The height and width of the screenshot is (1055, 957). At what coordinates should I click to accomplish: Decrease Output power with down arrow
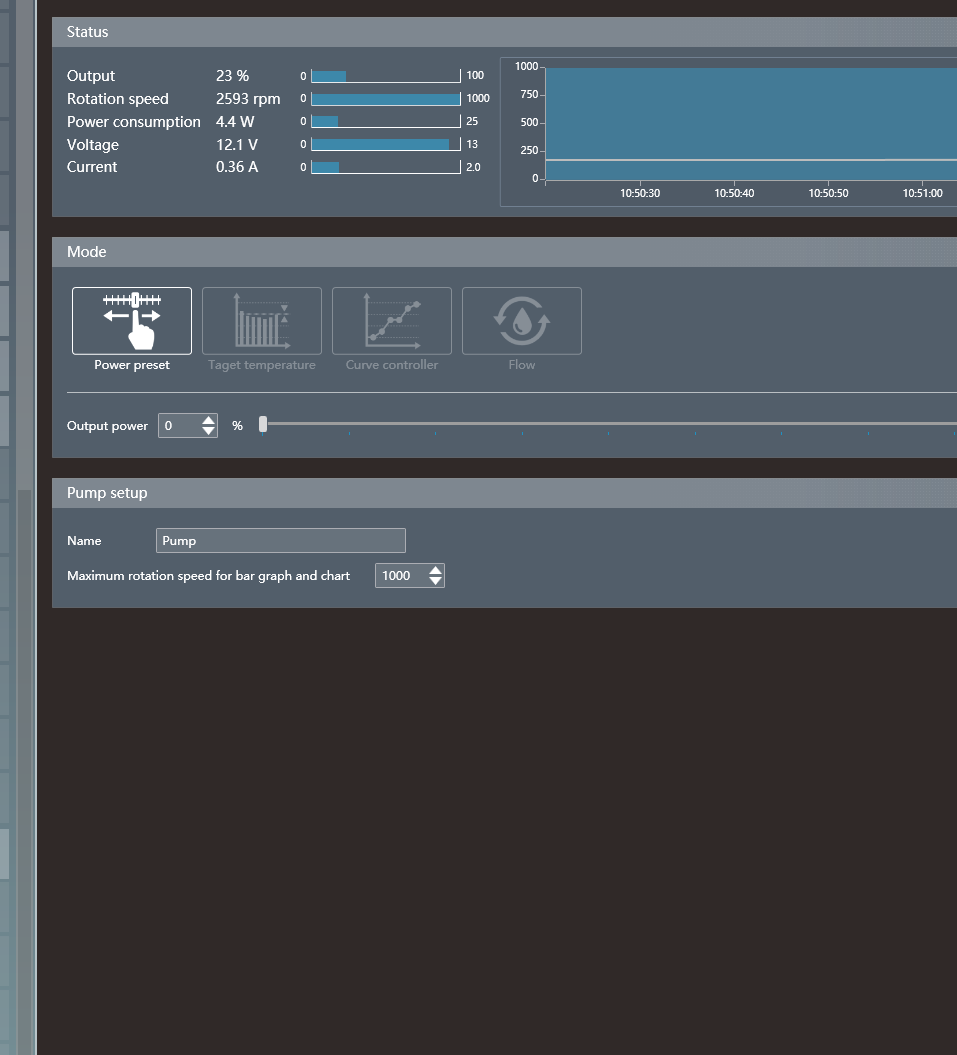pyautogui.click(x=208, y=431)
